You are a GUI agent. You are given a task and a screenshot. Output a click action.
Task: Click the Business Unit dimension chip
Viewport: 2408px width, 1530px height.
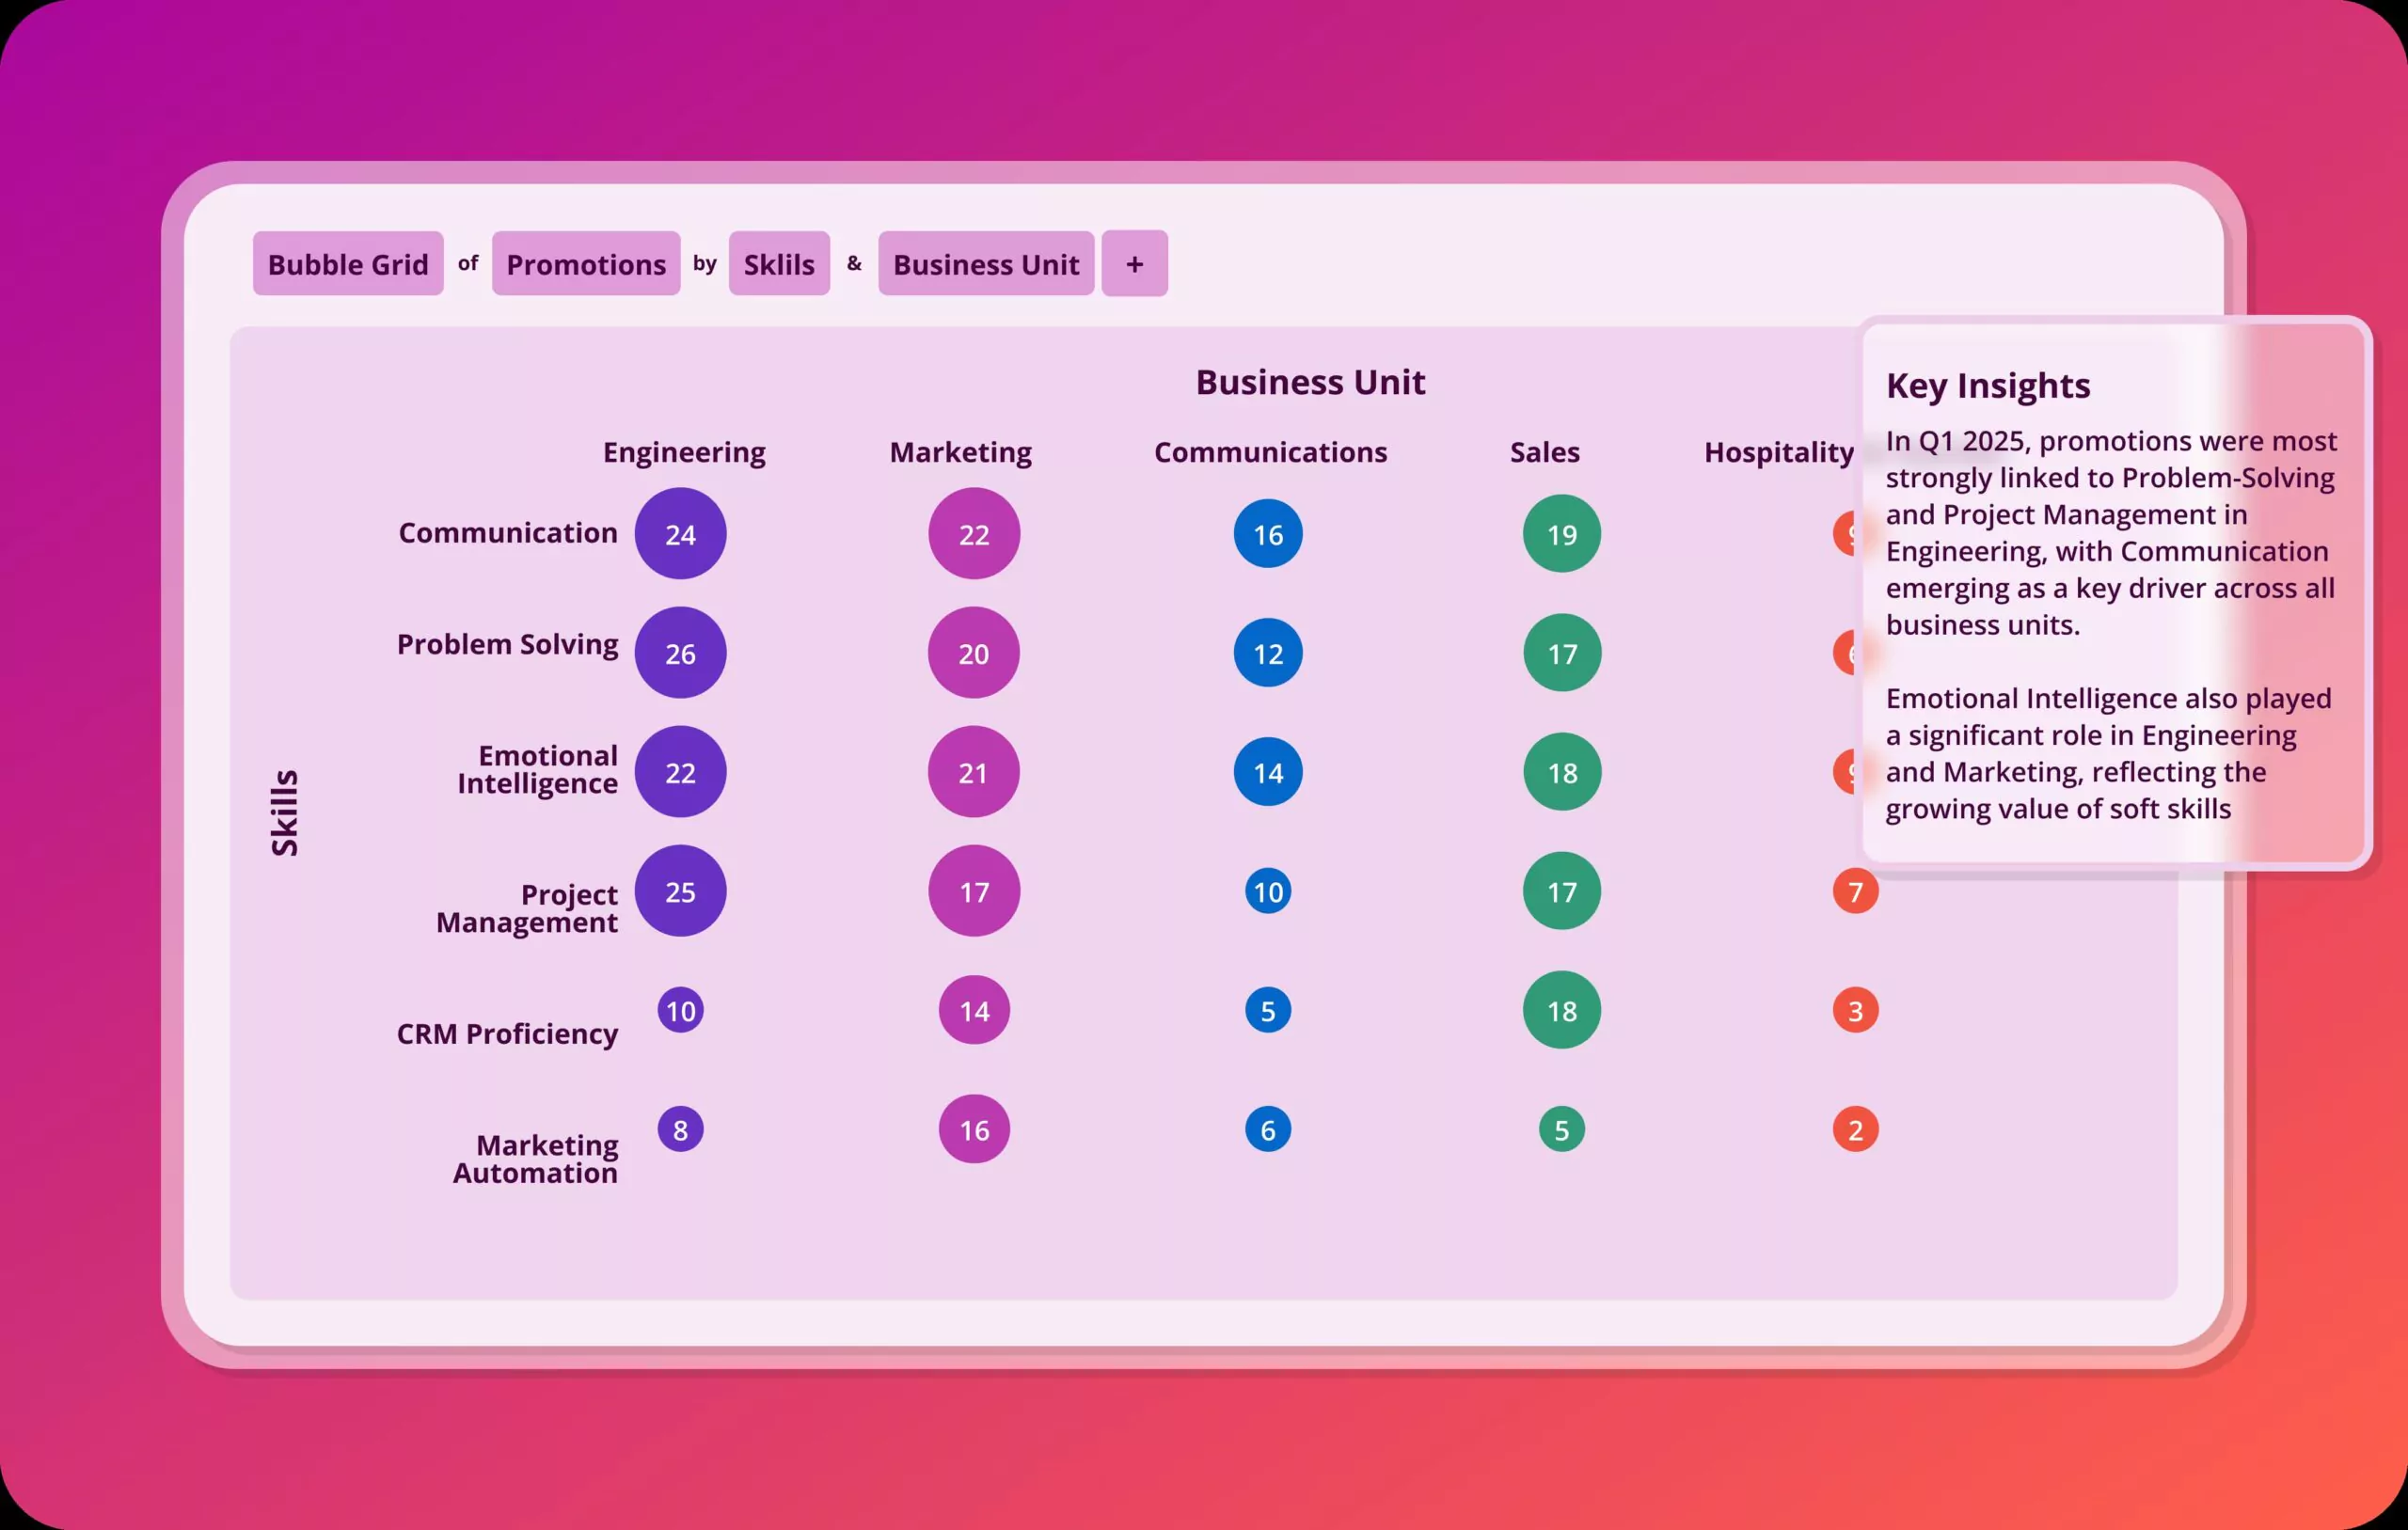tap(985, 264)
